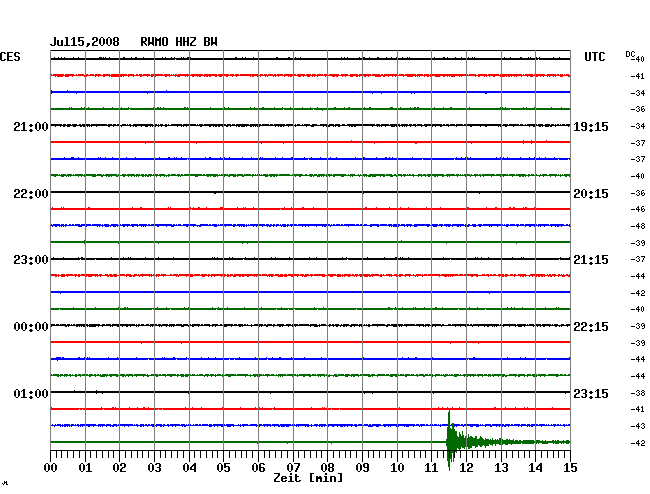Screen dimensions: 650x494
Task: Select the 23:00 local time label
Action: coord(31,260)
